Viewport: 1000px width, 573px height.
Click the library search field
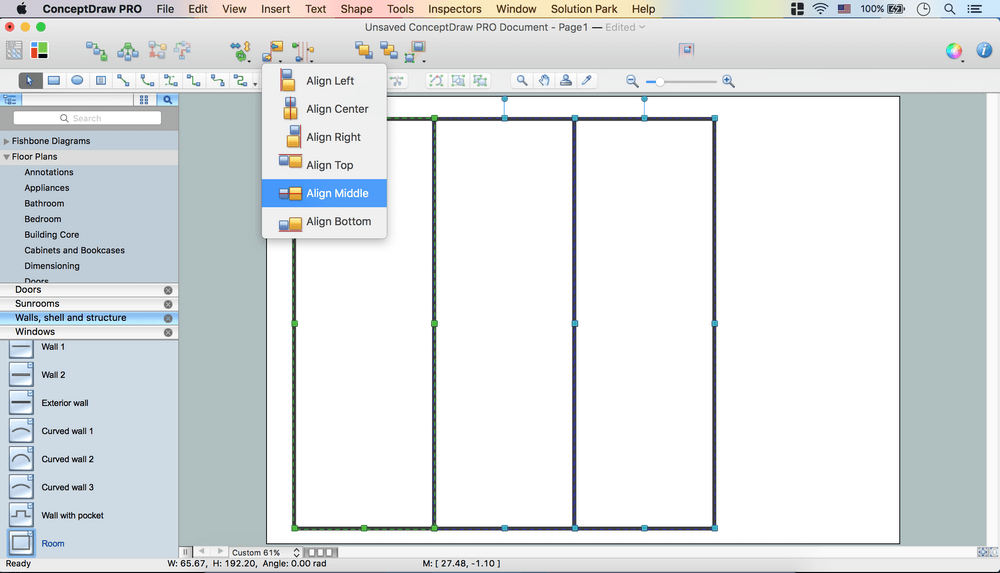tap(87, 118)
